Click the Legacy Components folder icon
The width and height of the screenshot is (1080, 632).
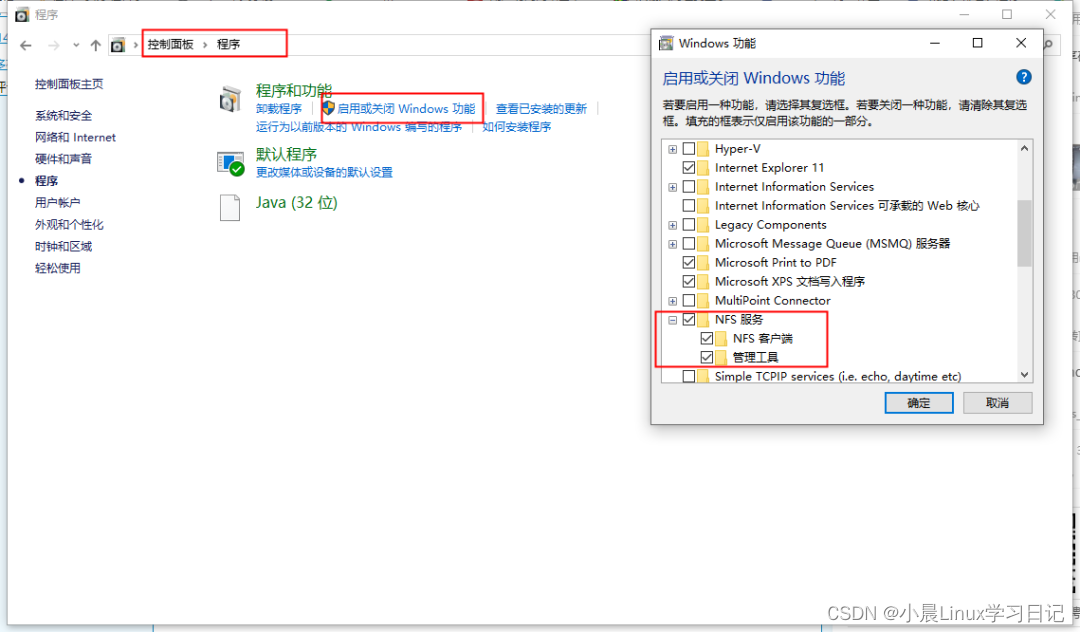click(703, 224)
